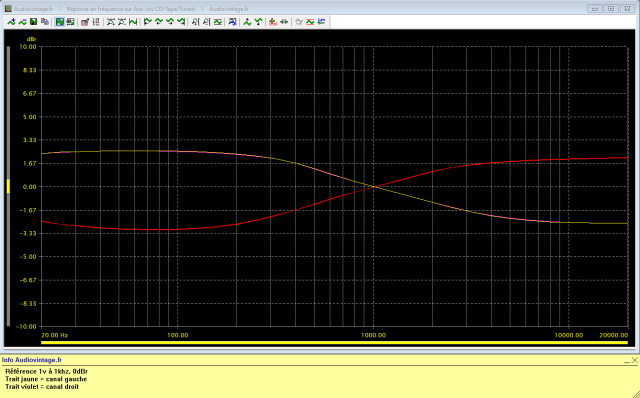Screen dimensions: 640x398
Task: Click the '20000.00' frequency axis label
Action: pos(614,335)
